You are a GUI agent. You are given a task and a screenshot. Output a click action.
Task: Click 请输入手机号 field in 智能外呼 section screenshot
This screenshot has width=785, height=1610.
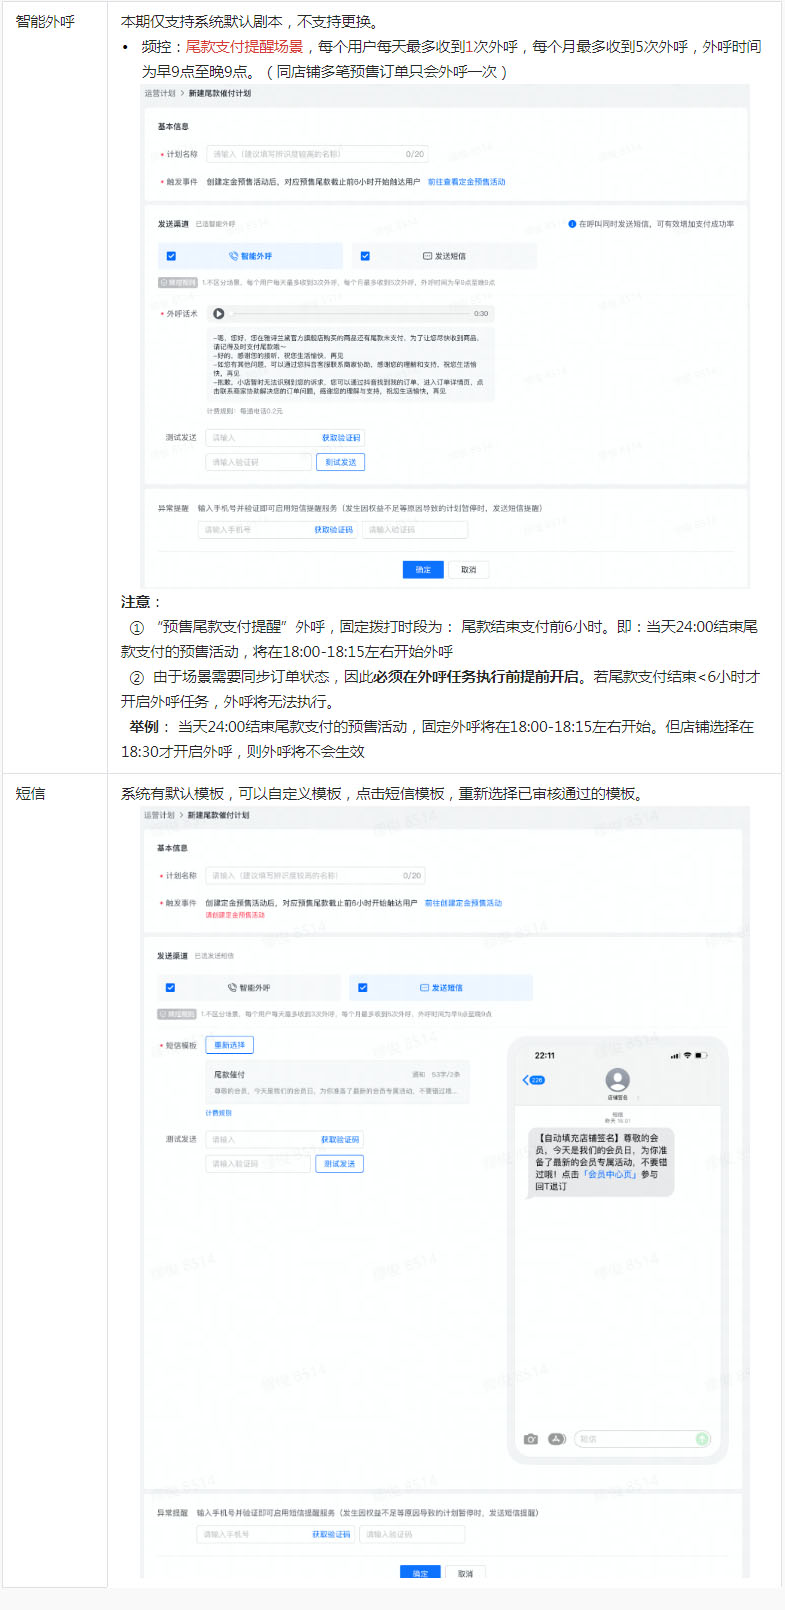pos(278,530)
